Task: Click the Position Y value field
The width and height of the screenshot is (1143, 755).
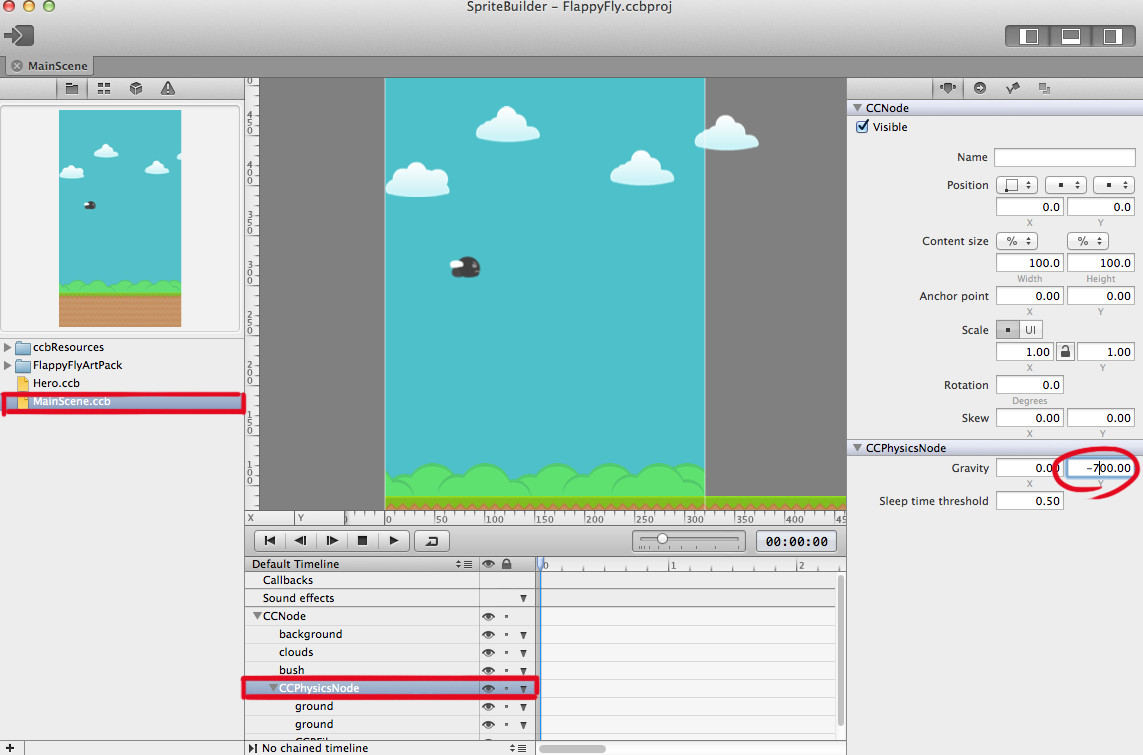Action: pos(1101,207)
